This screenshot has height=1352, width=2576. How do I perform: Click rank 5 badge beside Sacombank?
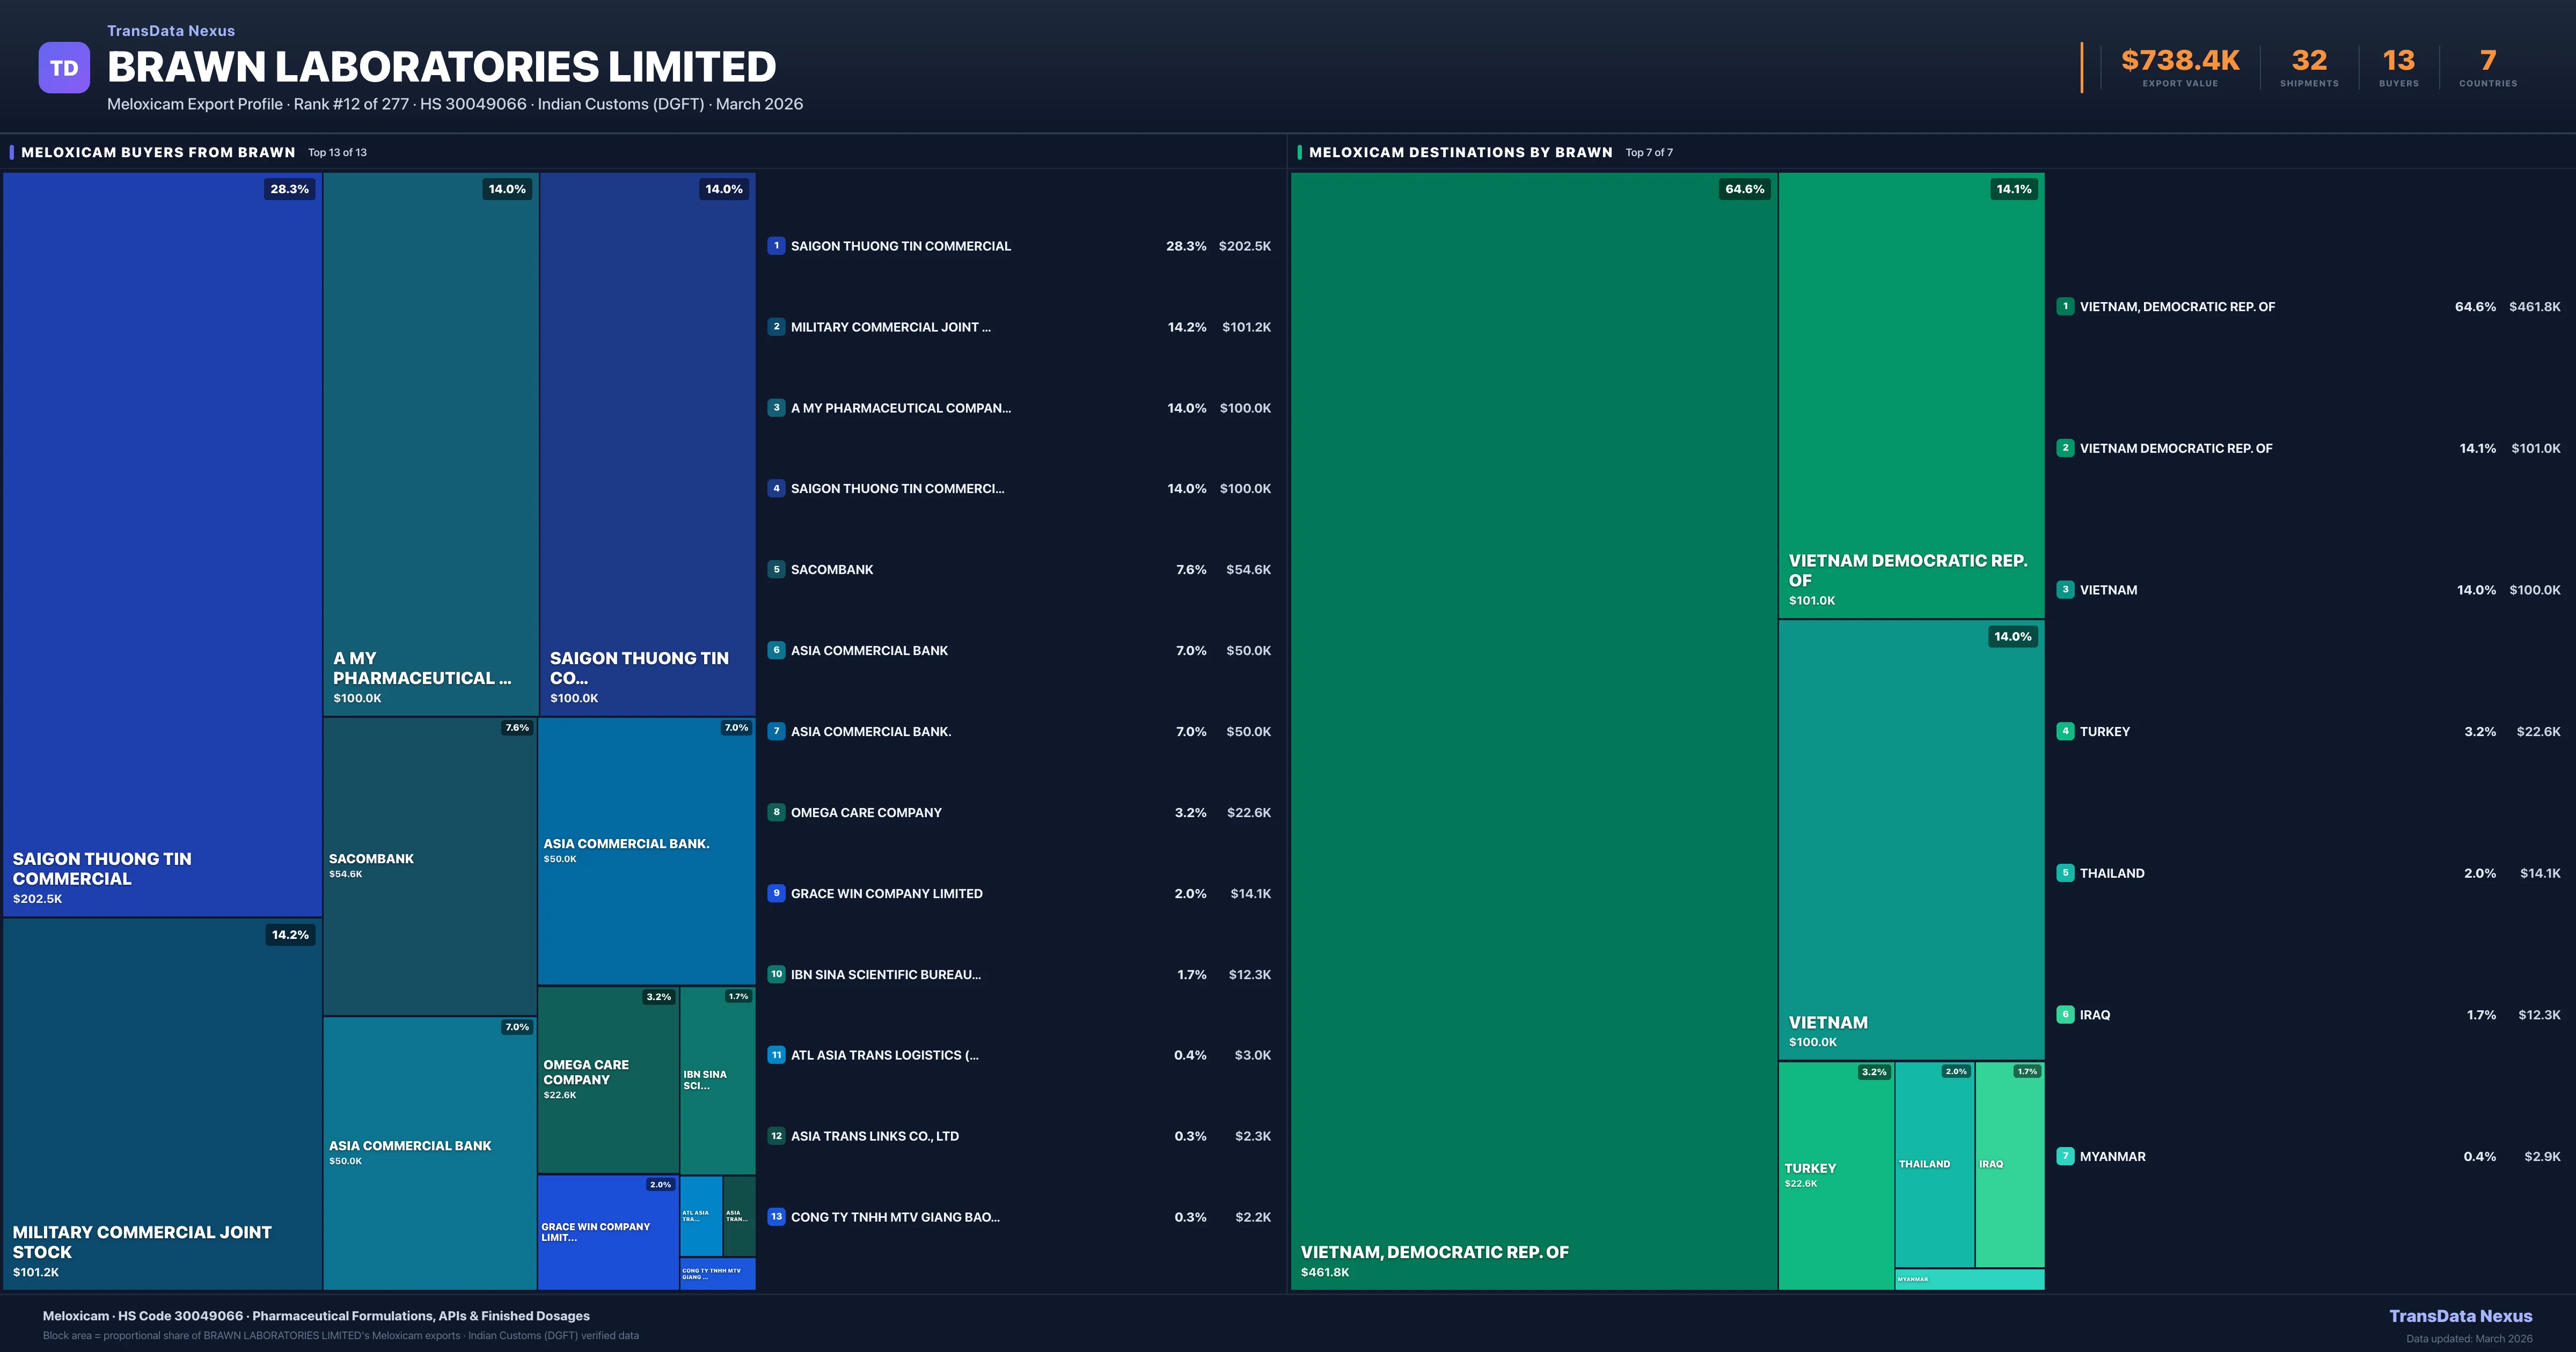776,570
